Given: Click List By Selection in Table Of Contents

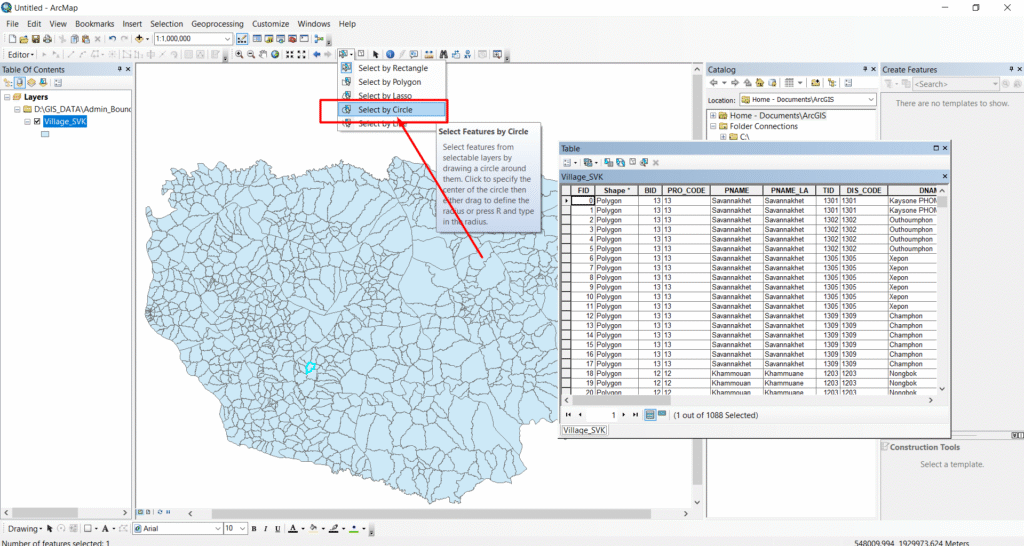Looking at the screenshot, I should 43,83.
